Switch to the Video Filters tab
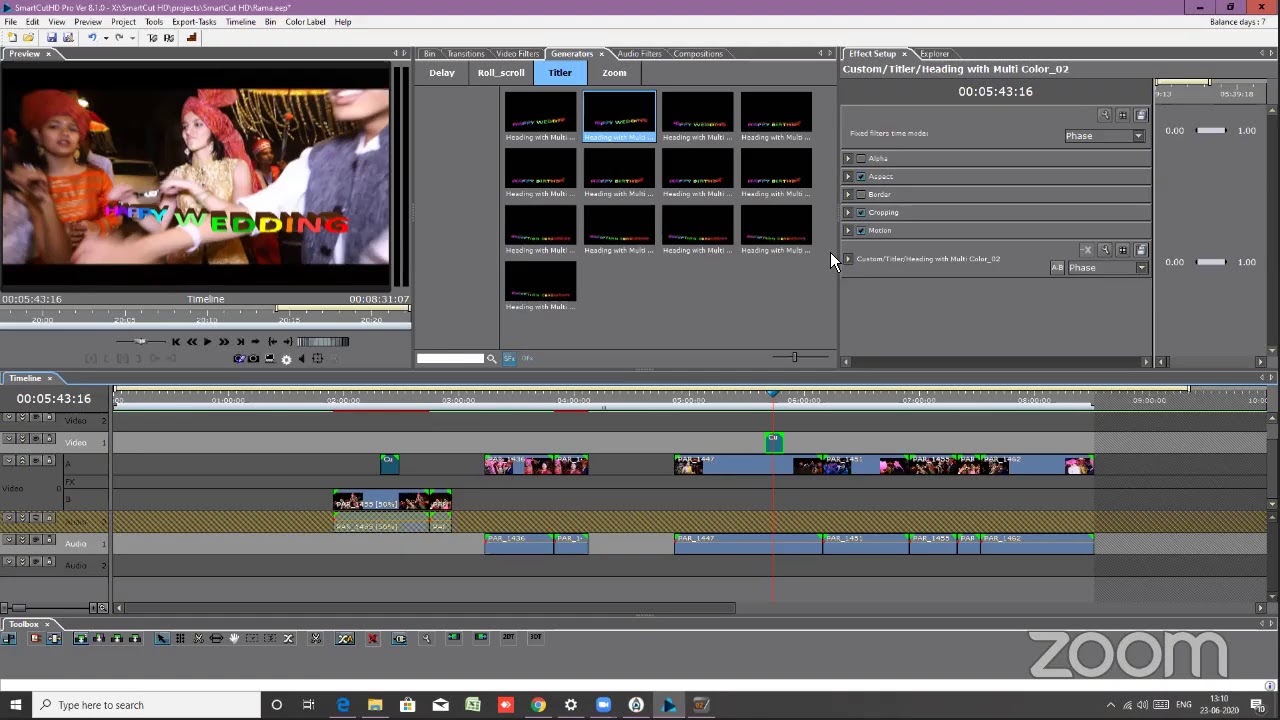This screenshot has width=1280, height=720. tap(517, 54)
